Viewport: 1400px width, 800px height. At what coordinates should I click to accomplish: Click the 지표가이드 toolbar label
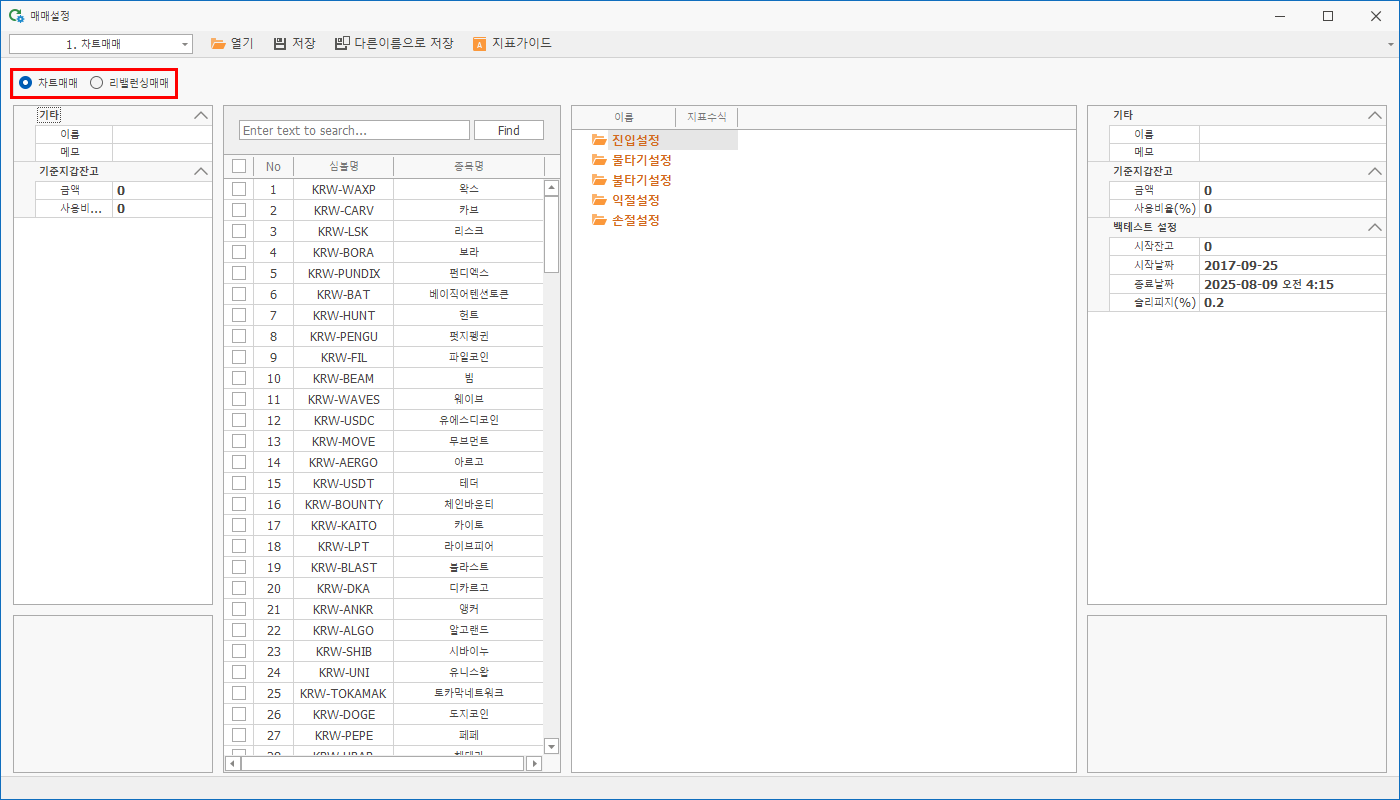[521, 43]
